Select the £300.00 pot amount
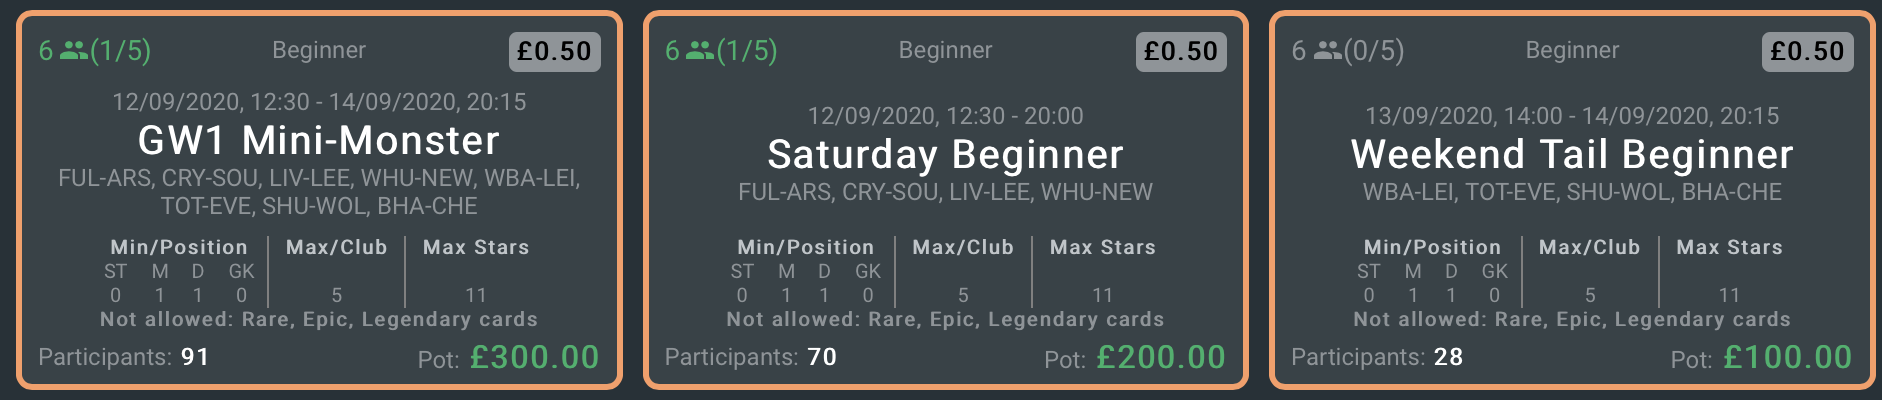The height and width of the screenshot is (400, 1882). pyautogui.click(x=535, y=357)
